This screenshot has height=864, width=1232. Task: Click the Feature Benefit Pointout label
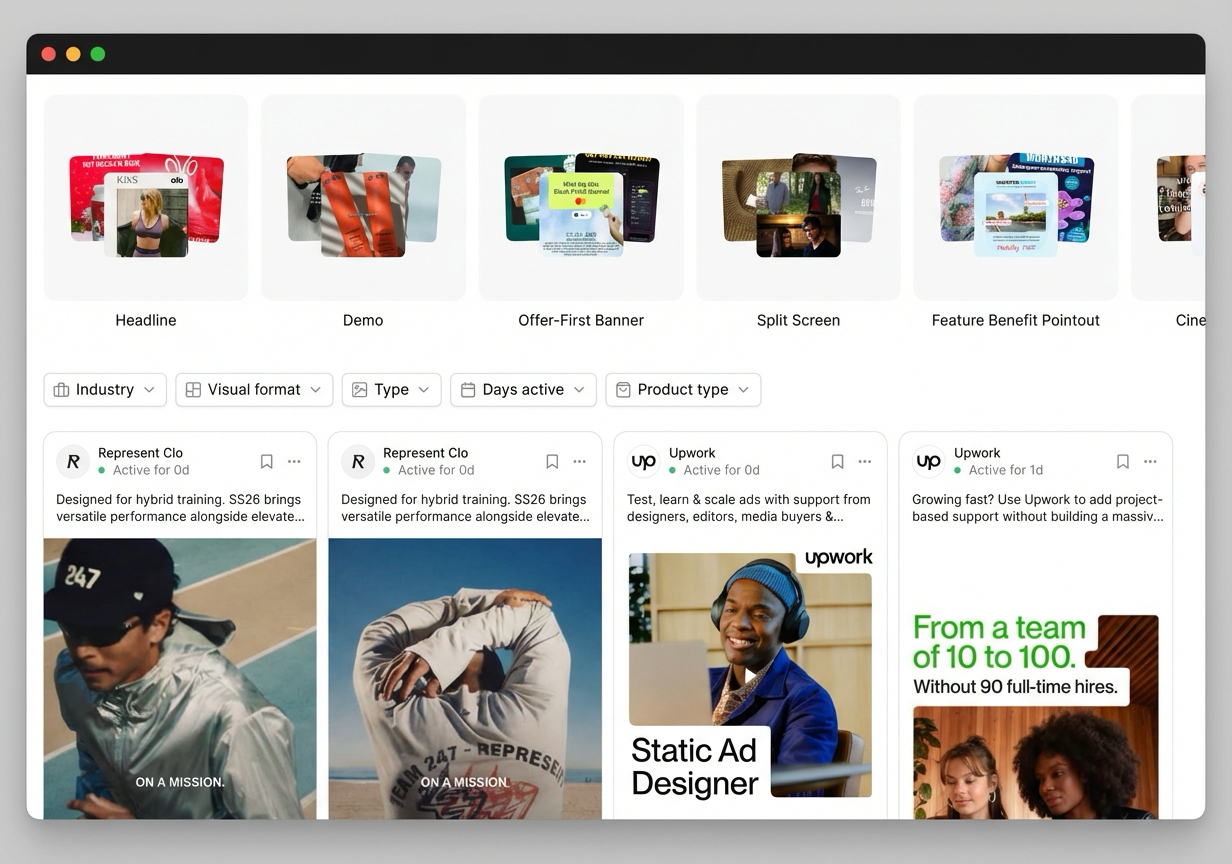(1016, 320)
